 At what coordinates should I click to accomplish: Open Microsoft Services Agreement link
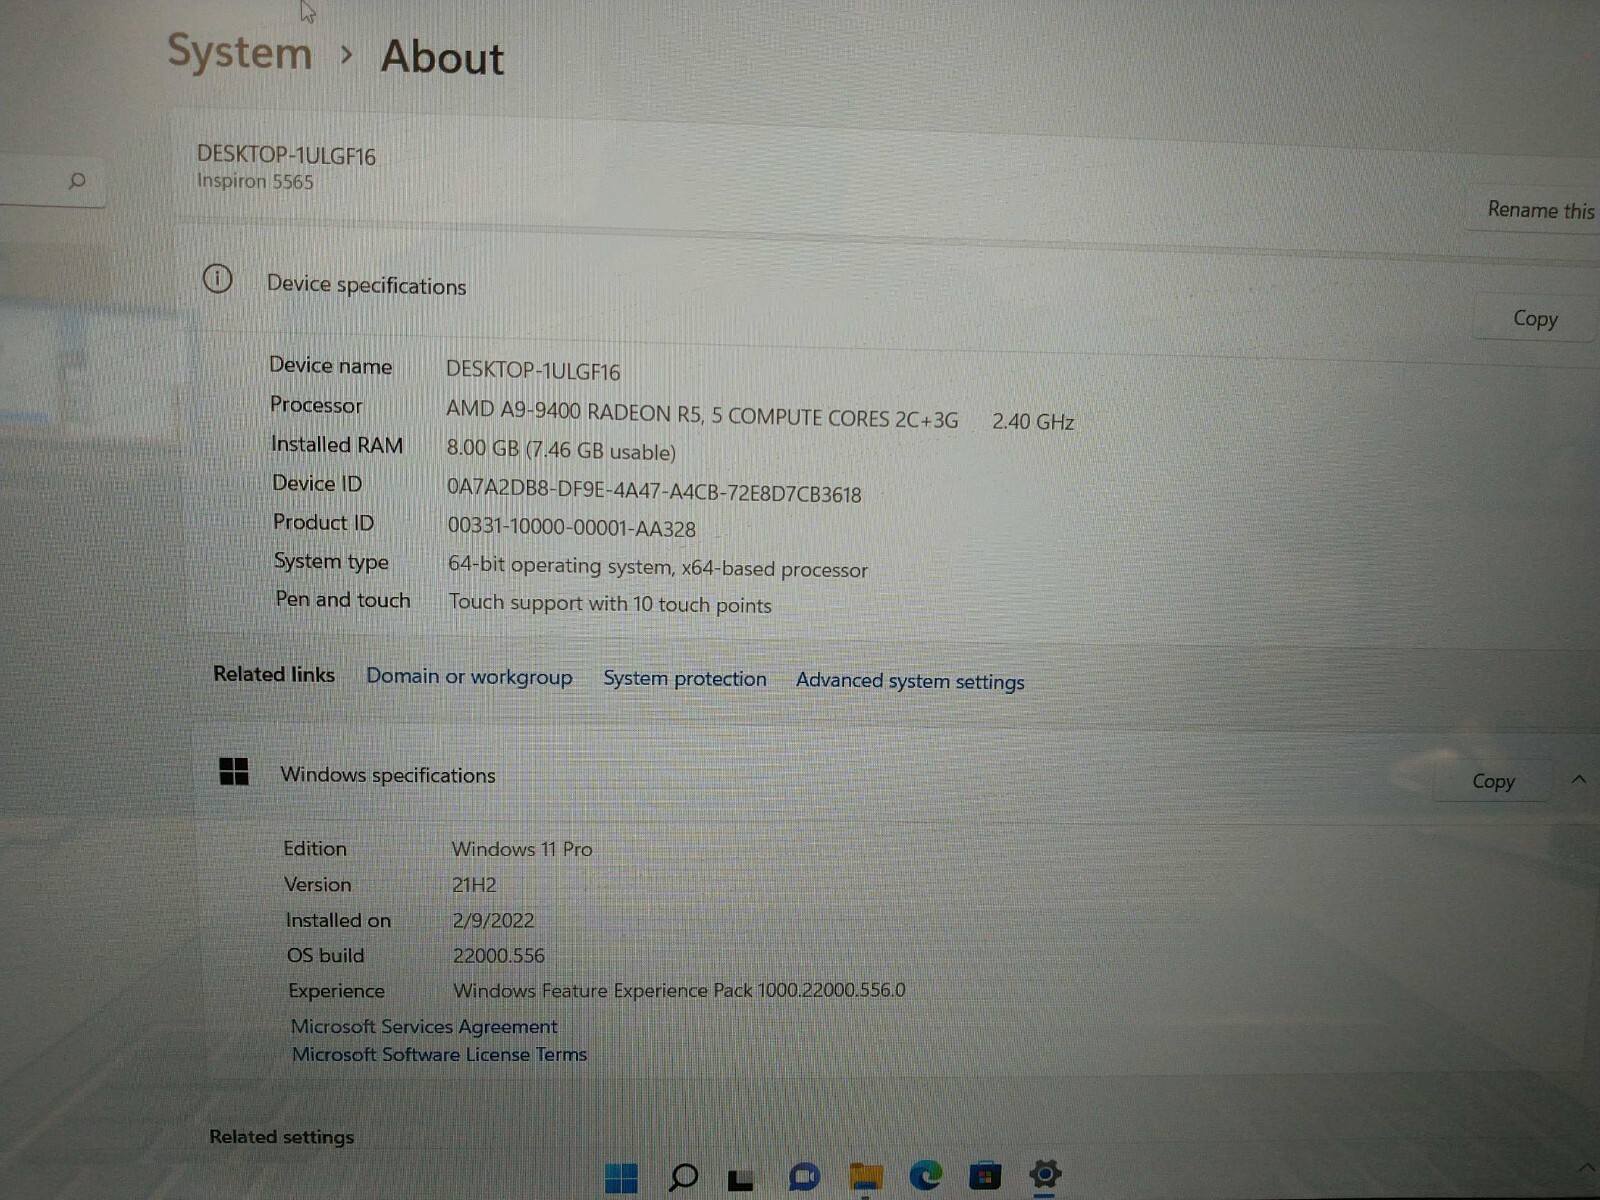click(424, 1026)
